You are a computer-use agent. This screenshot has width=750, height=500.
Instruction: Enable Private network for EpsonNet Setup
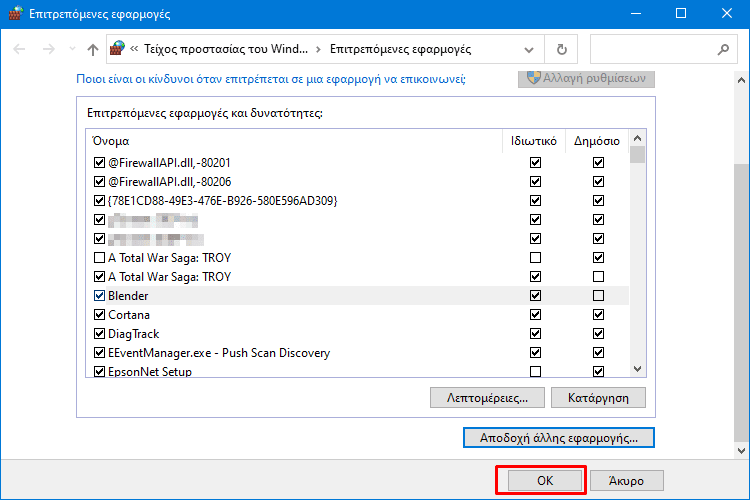coord(535,371)
